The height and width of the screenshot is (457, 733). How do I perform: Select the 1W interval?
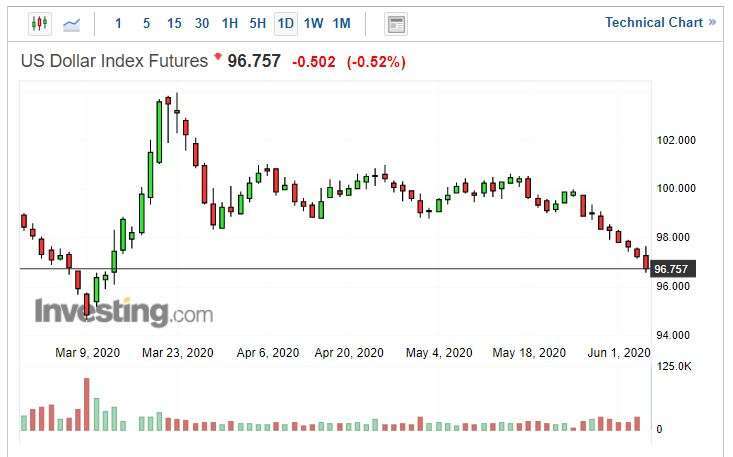click(x=314, y=23)
